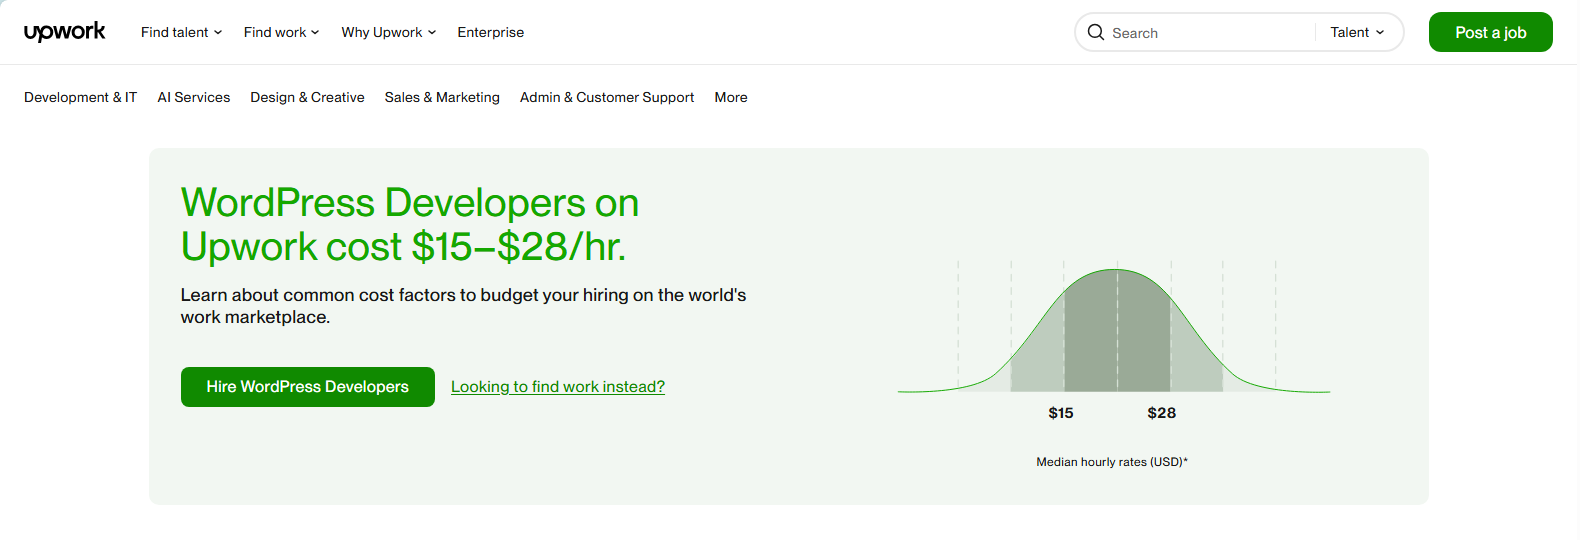Click Hire WordPress Developers button
This screenshot has width=1580, height=540.
click(308, 387)
